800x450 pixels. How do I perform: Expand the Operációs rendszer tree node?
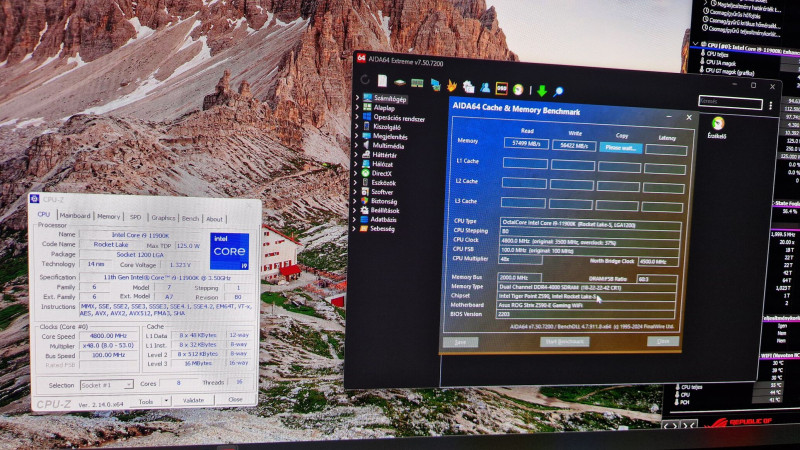(358, 116)
